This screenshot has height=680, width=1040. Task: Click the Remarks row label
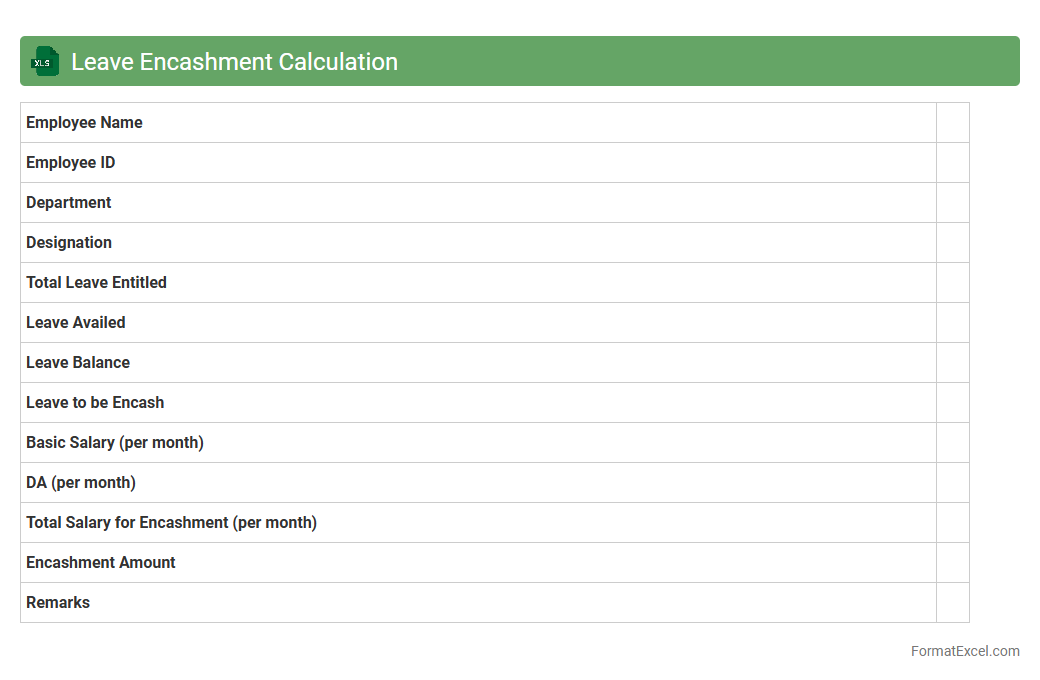58,603
